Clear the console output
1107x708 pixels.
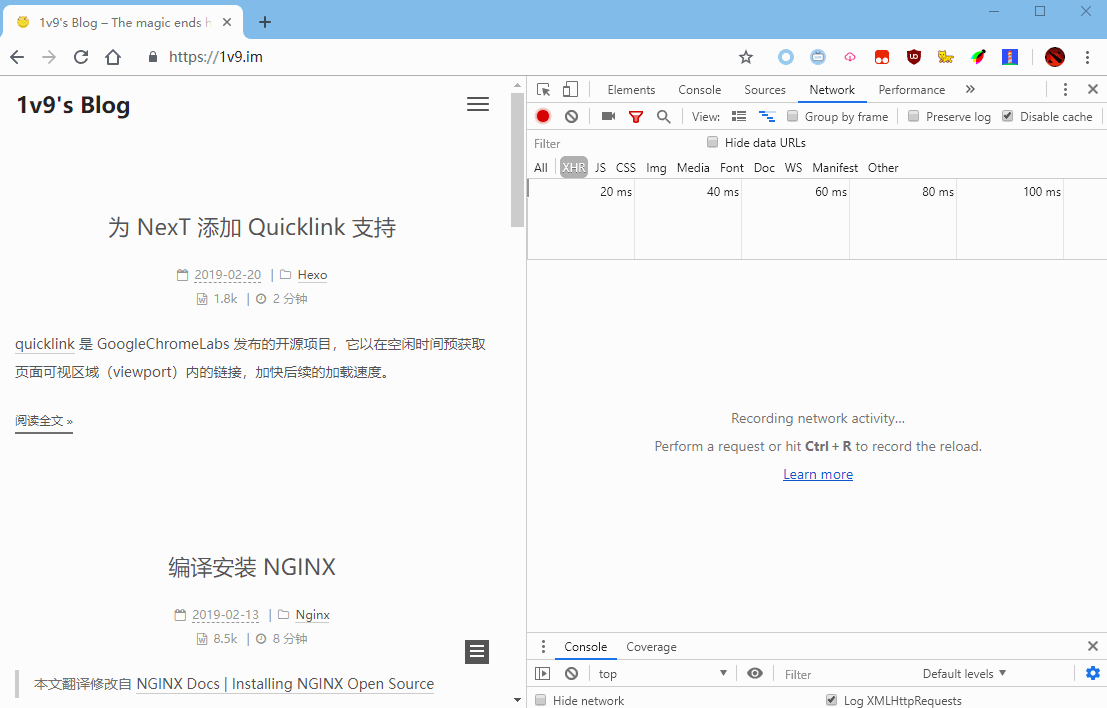[571, 673]
